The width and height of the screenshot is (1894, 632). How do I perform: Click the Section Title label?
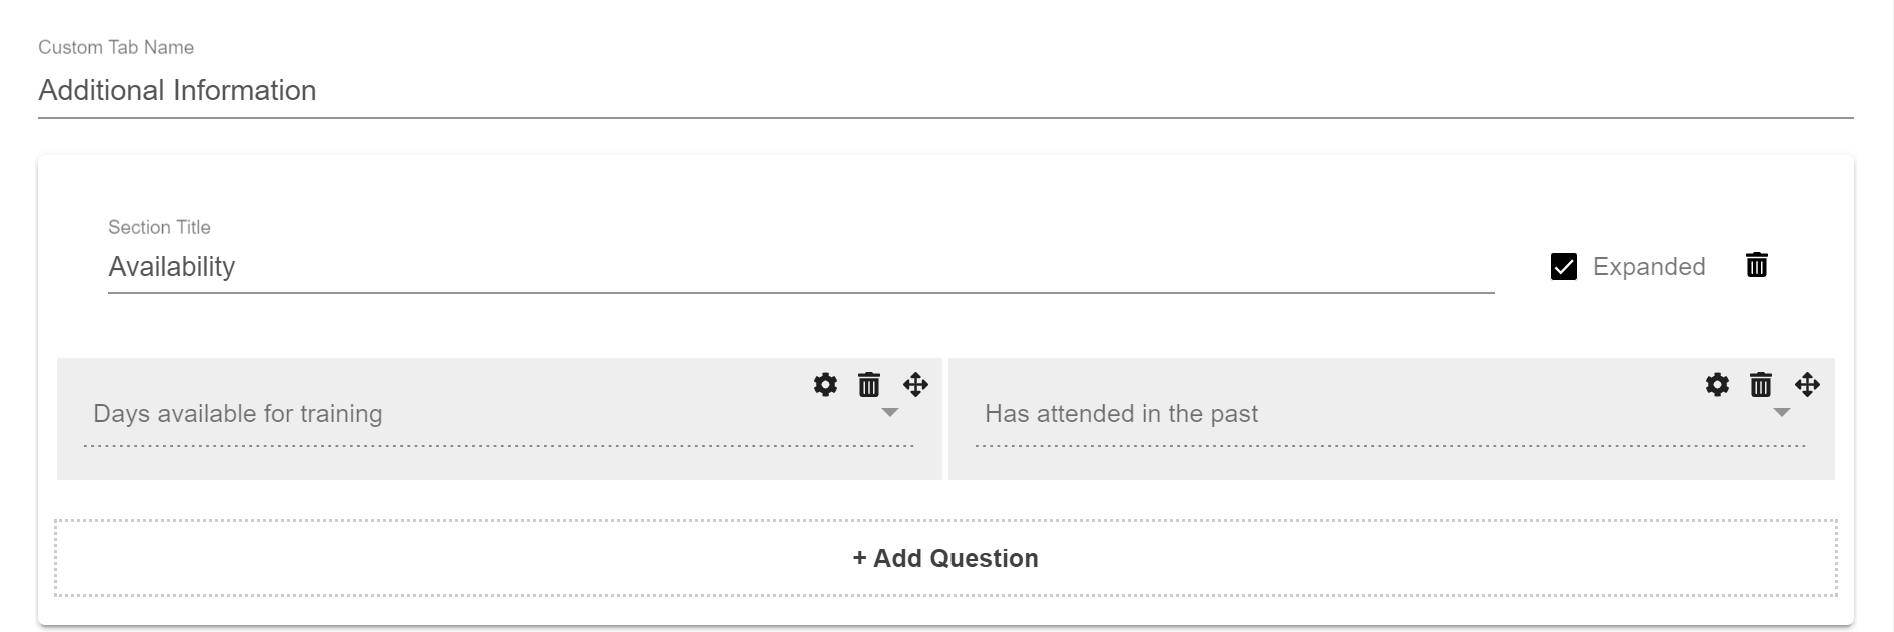tap(159, 227)
